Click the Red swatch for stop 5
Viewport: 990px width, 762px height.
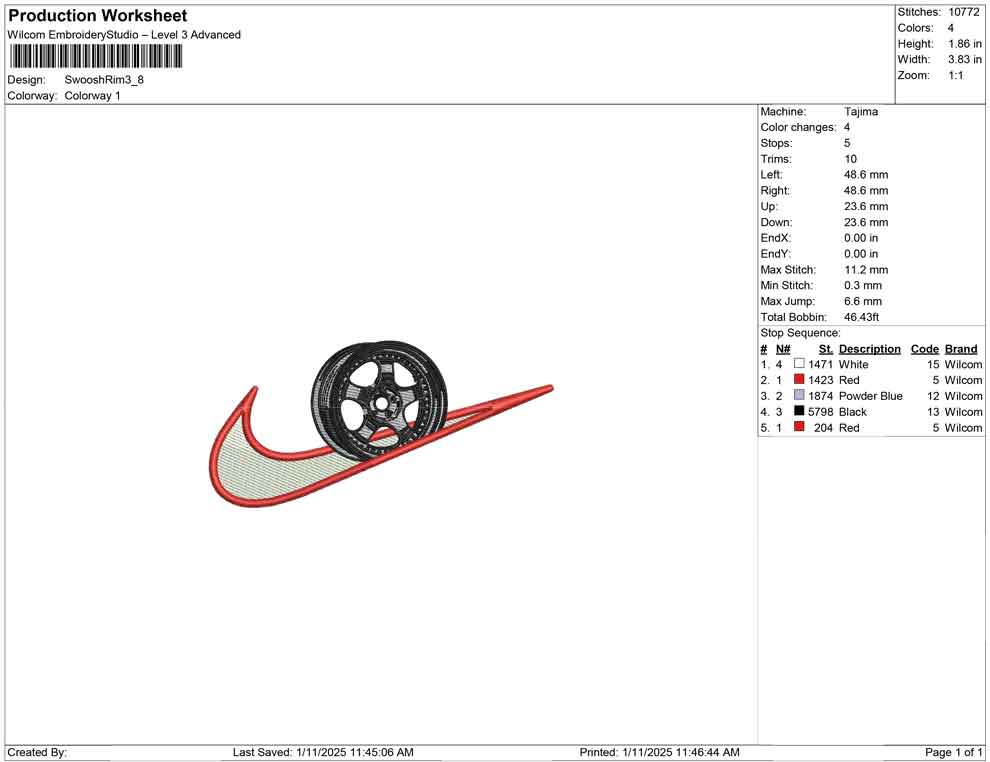point(799,427)
